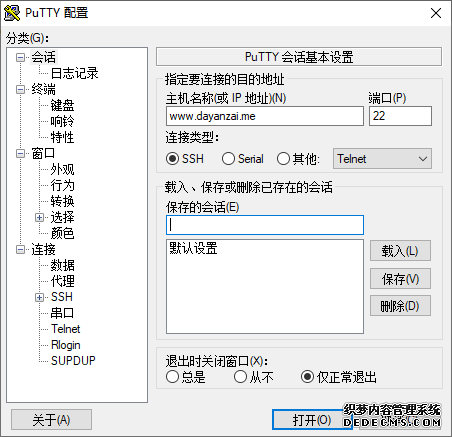Open the 数据 settings category
This screenshot has height=437, width=452.
coord(62,265)
